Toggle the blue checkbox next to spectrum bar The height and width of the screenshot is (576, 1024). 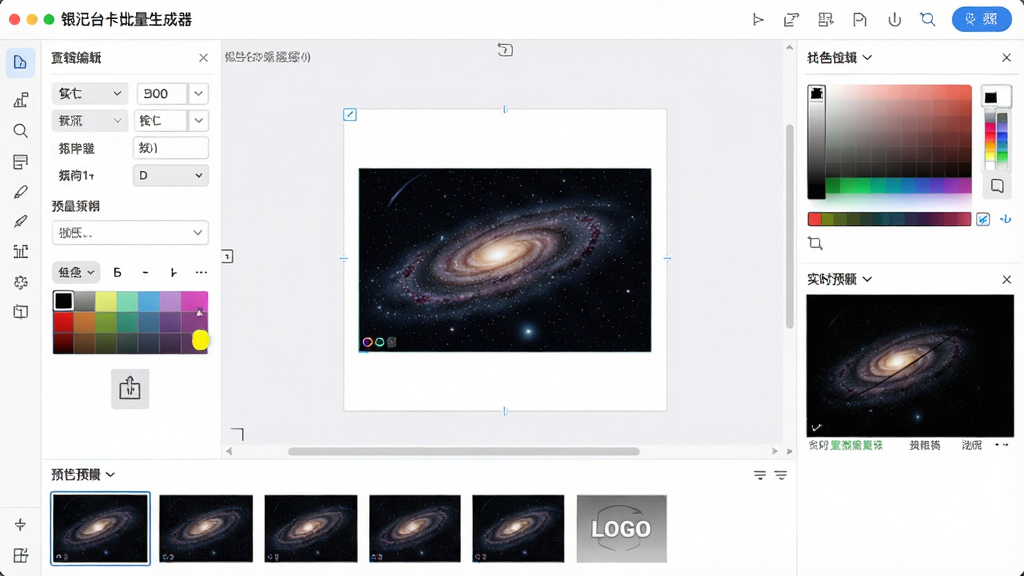[x=983, y=219]
